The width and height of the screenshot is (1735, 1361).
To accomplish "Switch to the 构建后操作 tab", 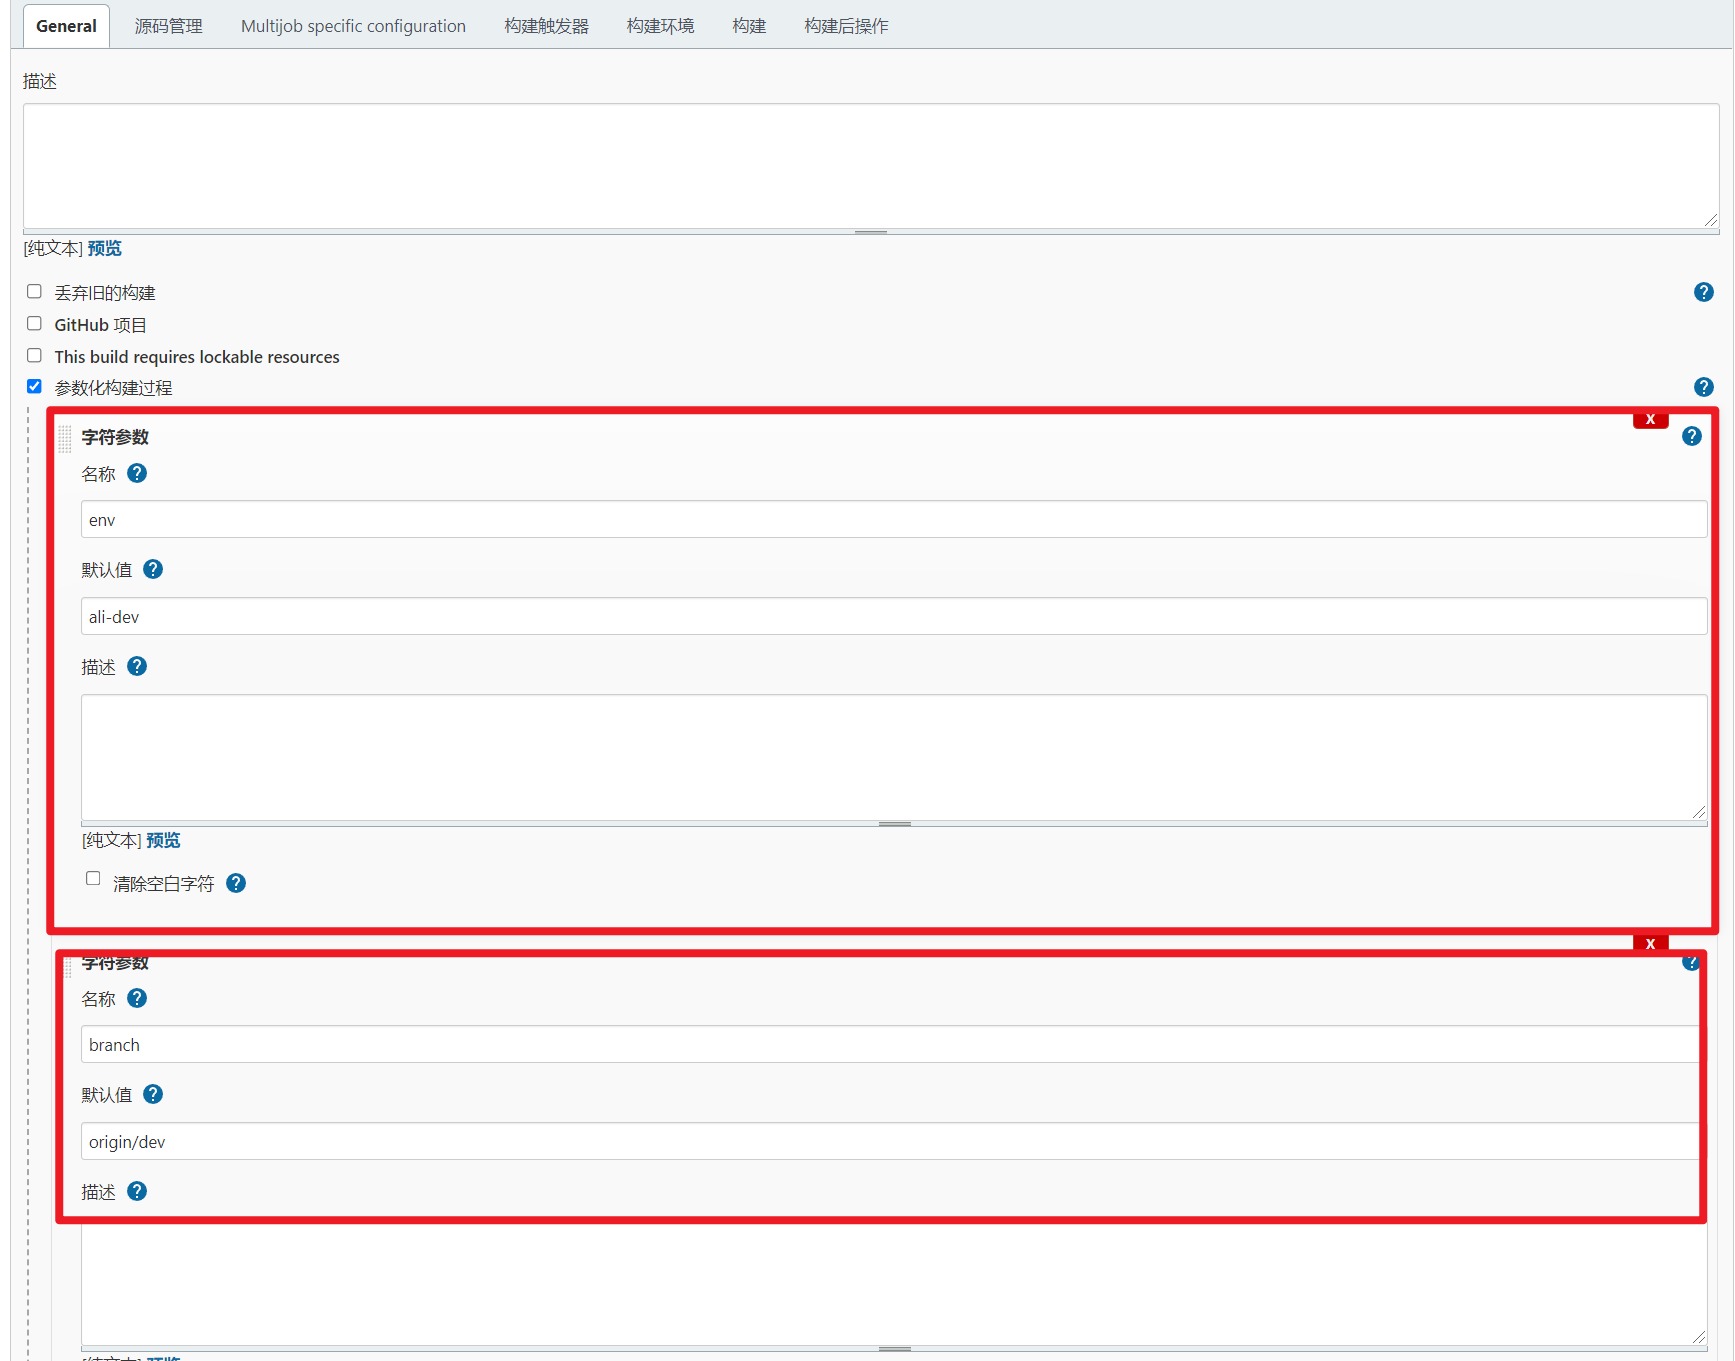I will tap(845, 25).
